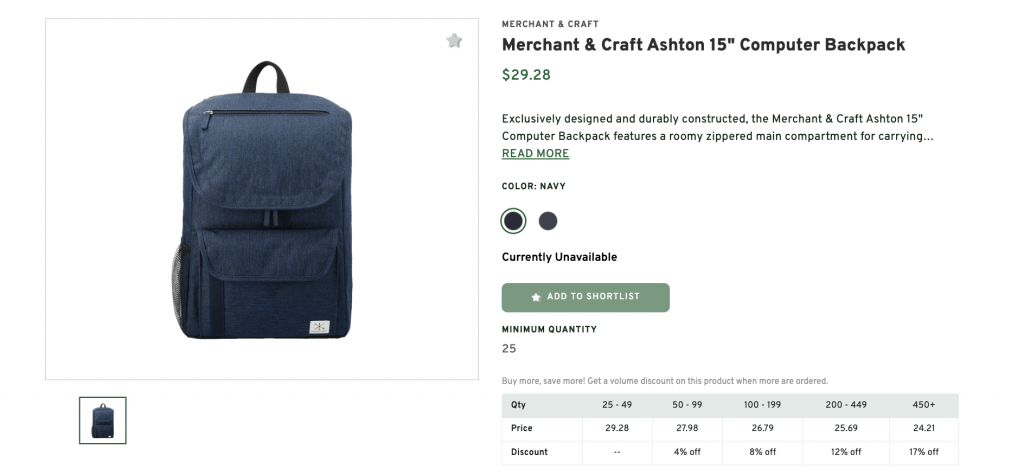This screenshot has height=475, width=1024.
Task: Click the main backpack product image
Action: pyautogui.click(x=262, y=200)
